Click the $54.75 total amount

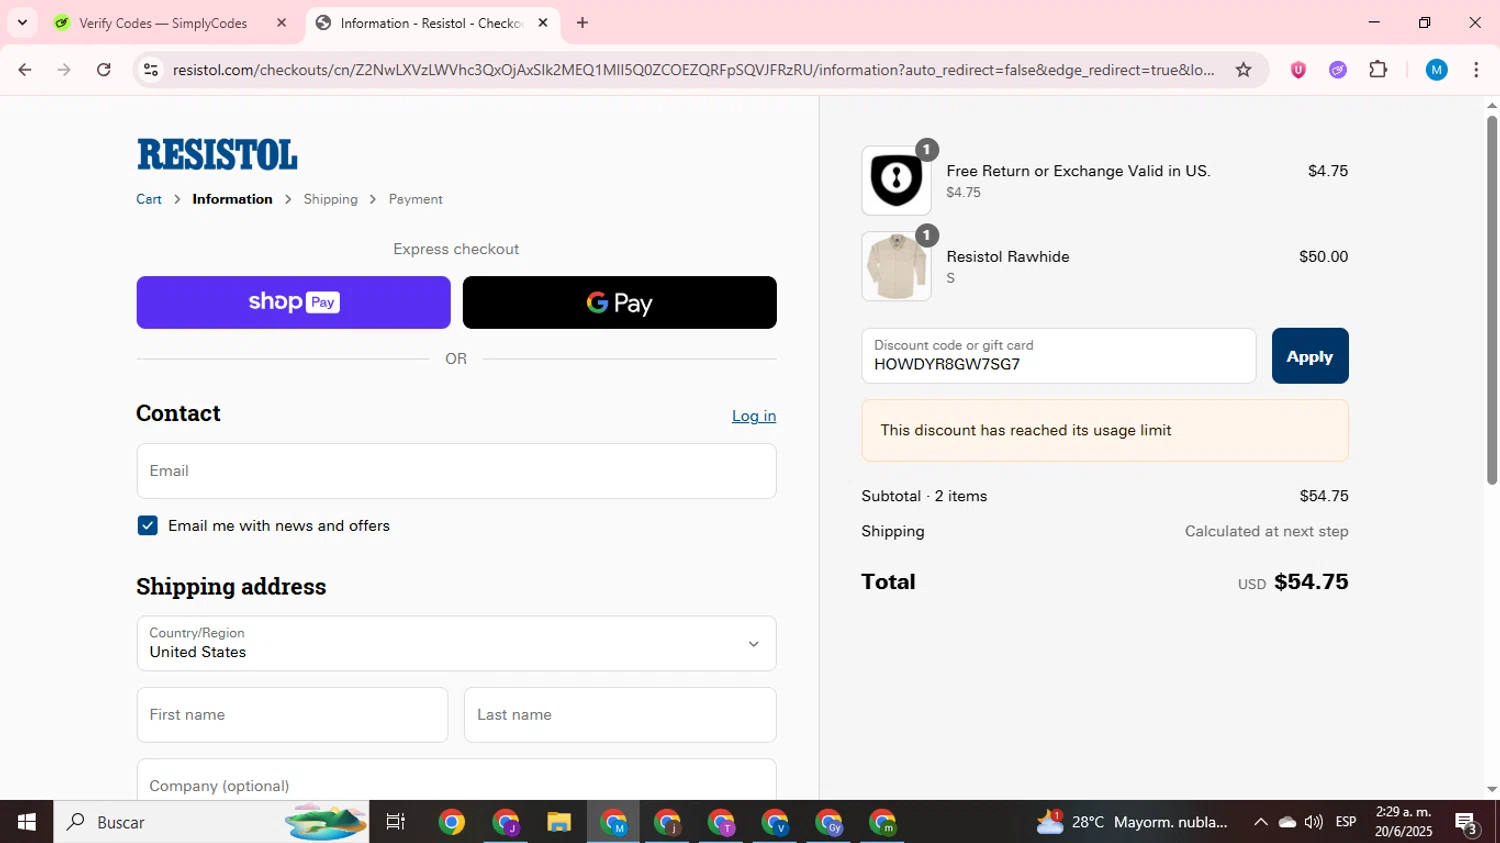pyautogui.click(x=1311, y=582)
